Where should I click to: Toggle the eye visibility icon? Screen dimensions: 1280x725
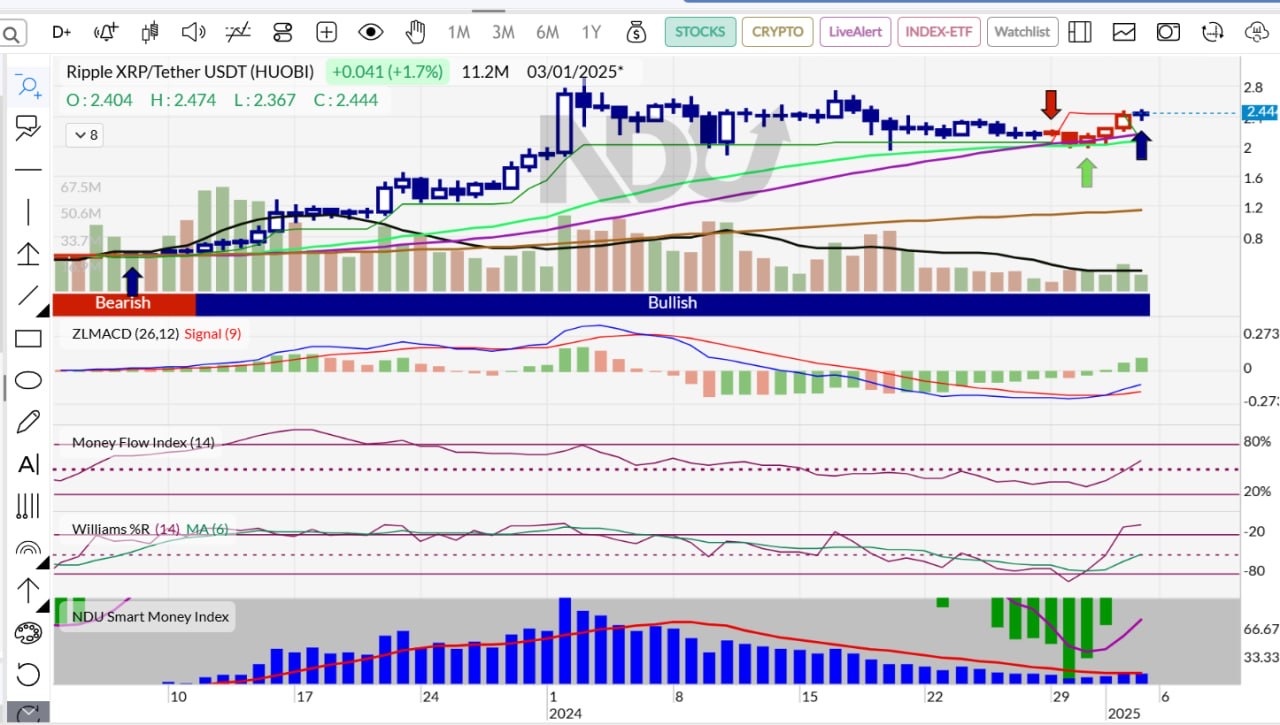point(371,32)
